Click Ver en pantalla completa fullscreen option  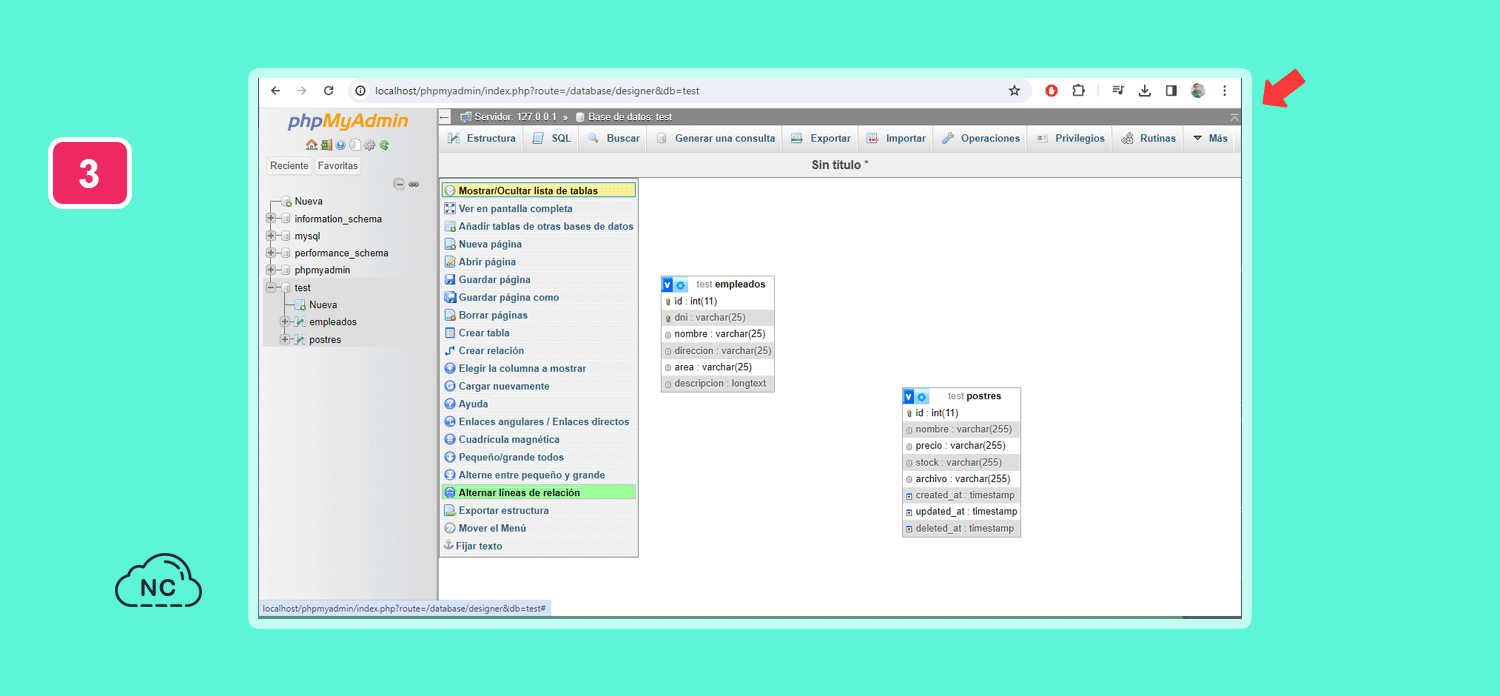pyautogui.click(x=538, y=209)
